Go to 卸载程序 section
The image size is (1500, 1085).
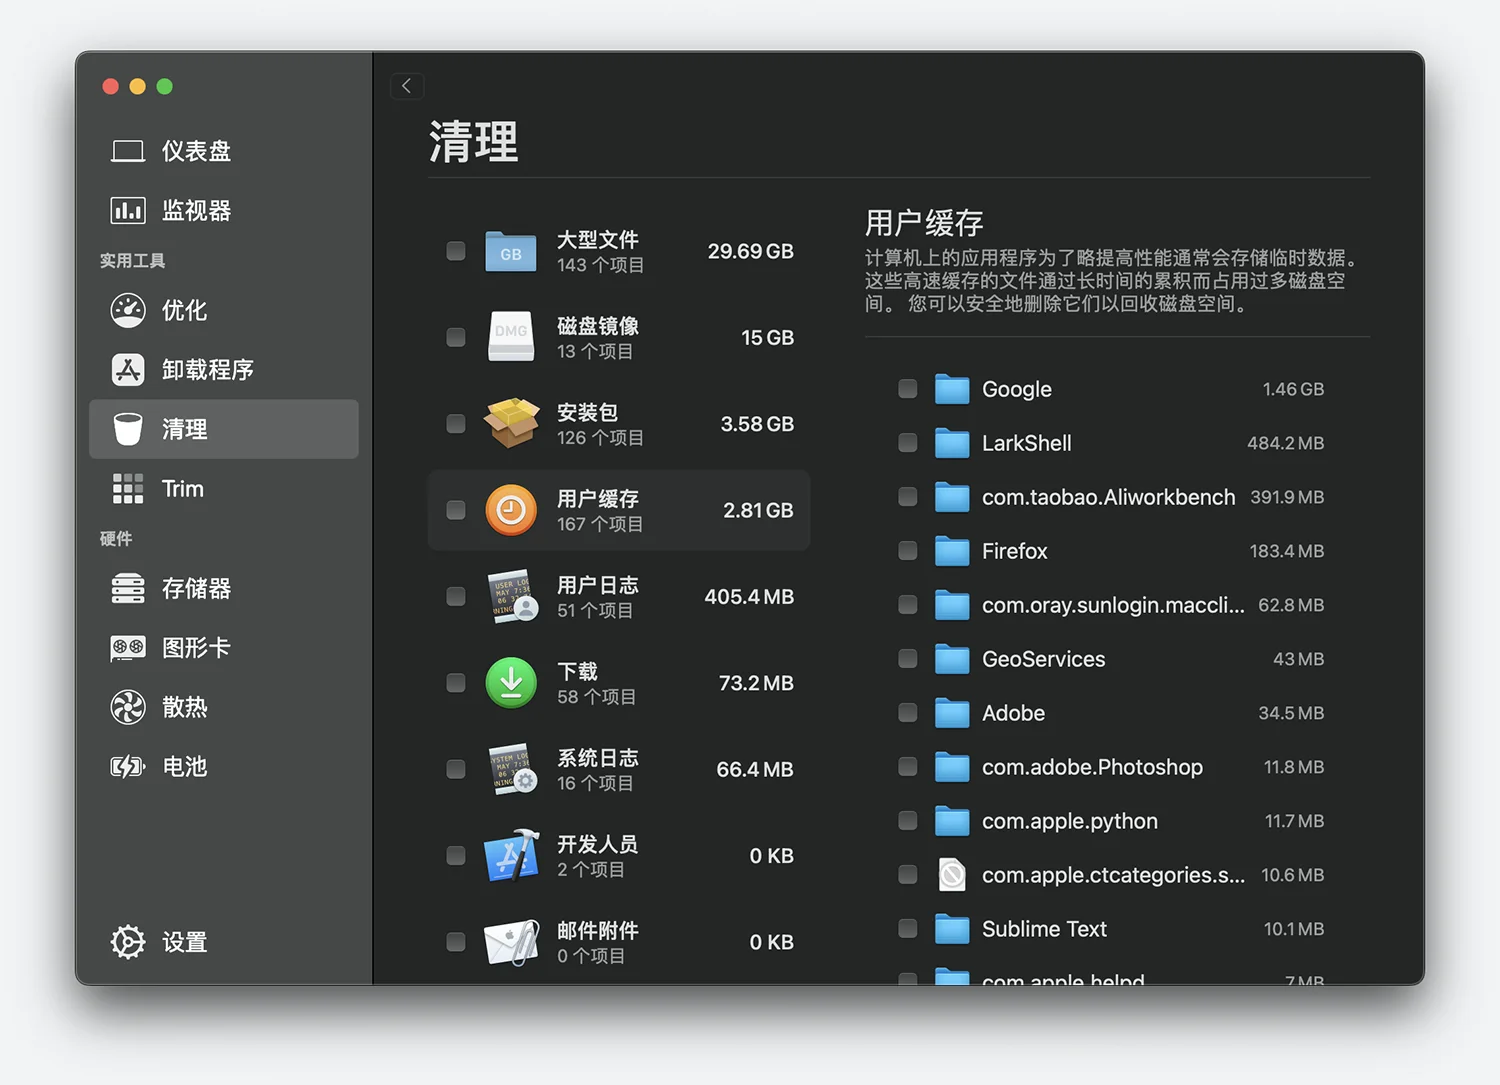(x=224, y=369)
